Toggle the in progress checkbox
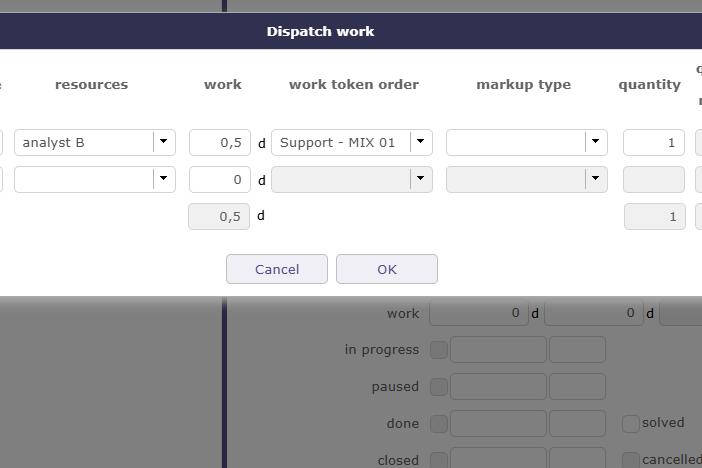The image size is (702, 468). pos(438,349)
